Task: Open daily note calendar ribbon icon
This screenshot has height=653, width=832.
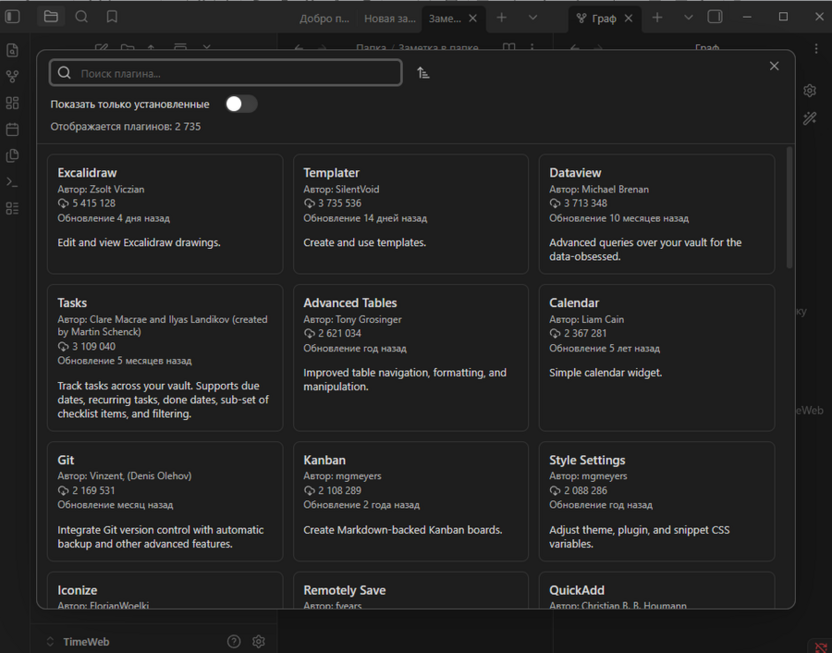Action: [x=12, y=129]
